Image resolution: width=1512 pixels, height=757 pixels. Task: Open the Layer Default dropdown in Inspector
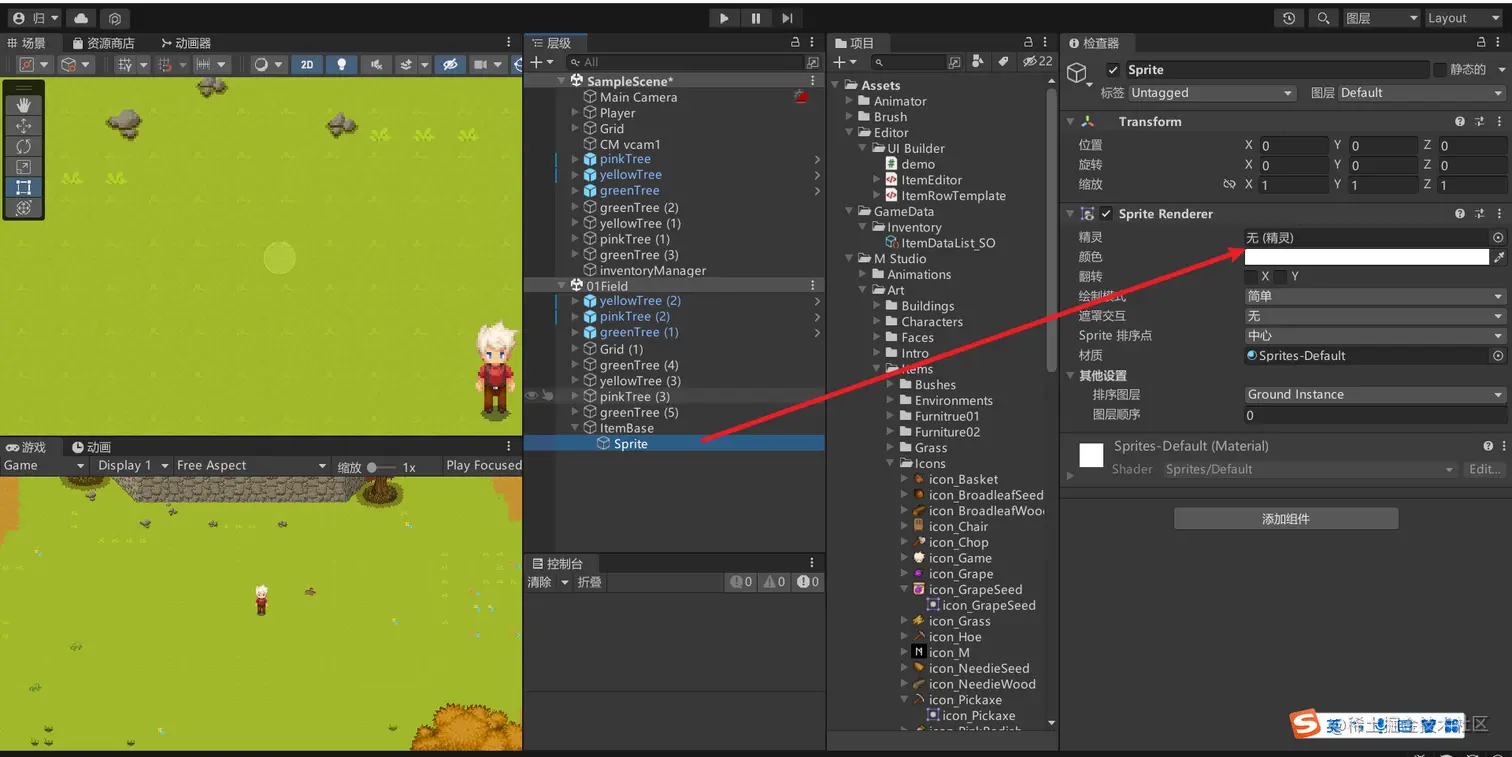[1422, 93]
